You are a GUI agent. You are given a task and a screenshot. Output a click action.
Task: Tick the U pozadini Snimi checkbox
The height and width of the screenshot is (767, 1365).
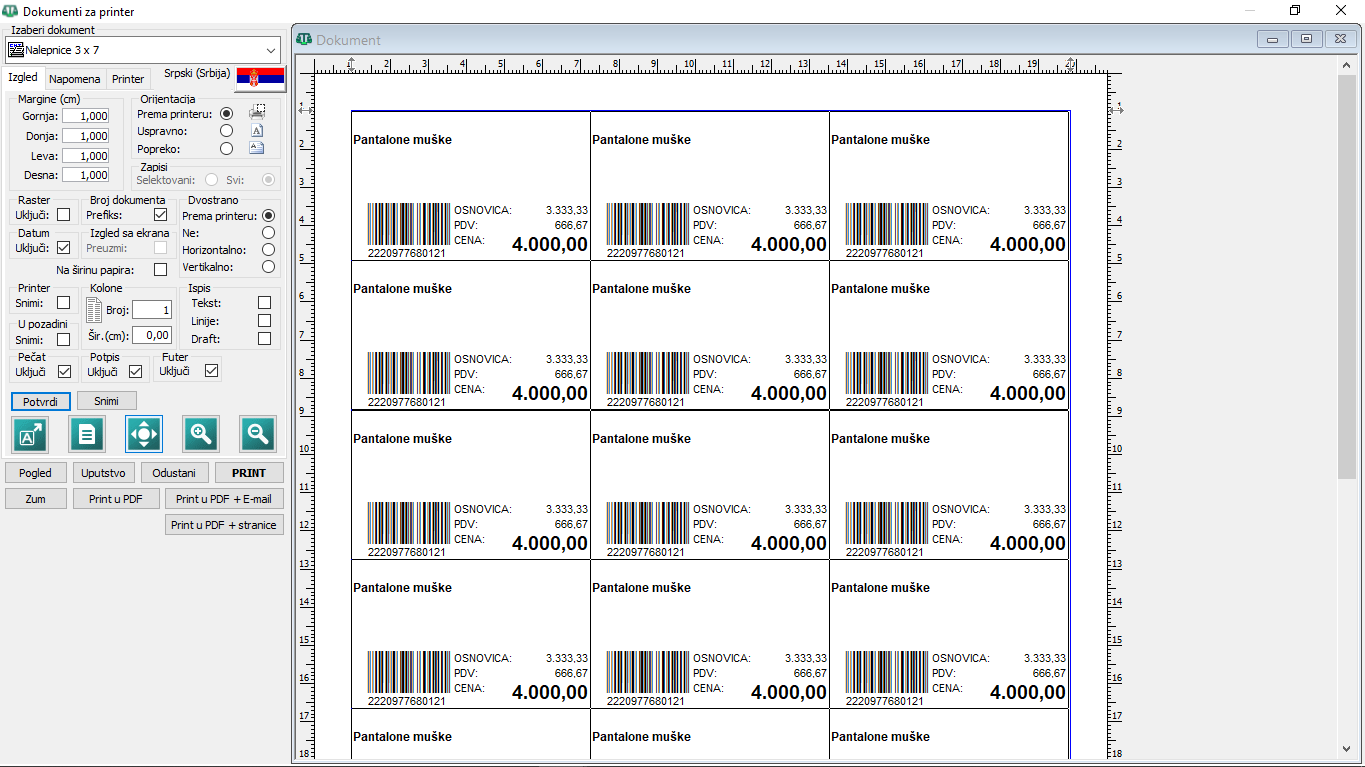coord(64,339)
